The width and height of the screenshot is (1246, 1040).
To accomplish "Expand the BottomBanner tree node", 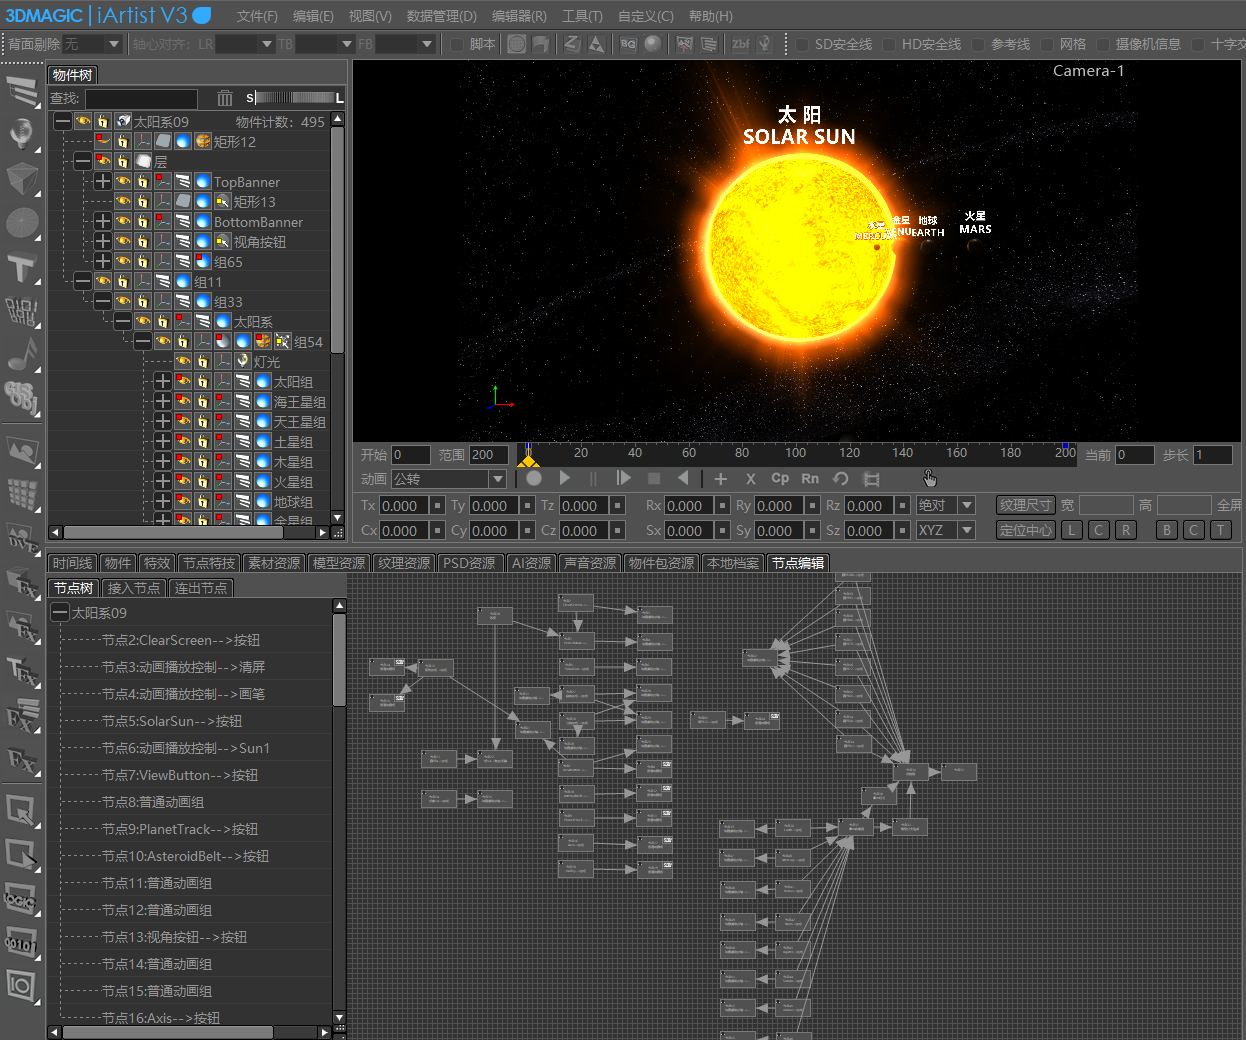I will point(103,222).
